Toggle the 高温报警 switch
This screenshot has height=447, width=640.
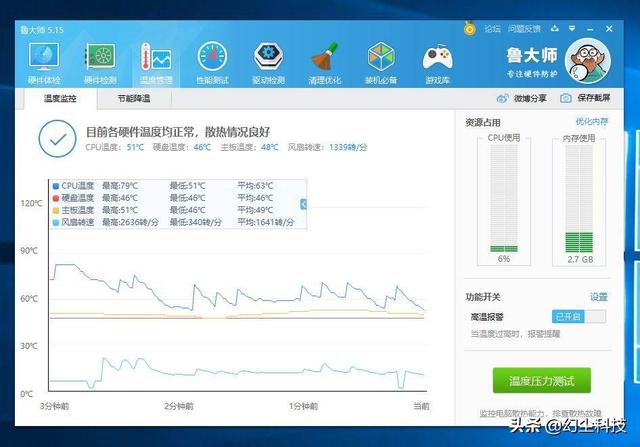click(579, 316)
